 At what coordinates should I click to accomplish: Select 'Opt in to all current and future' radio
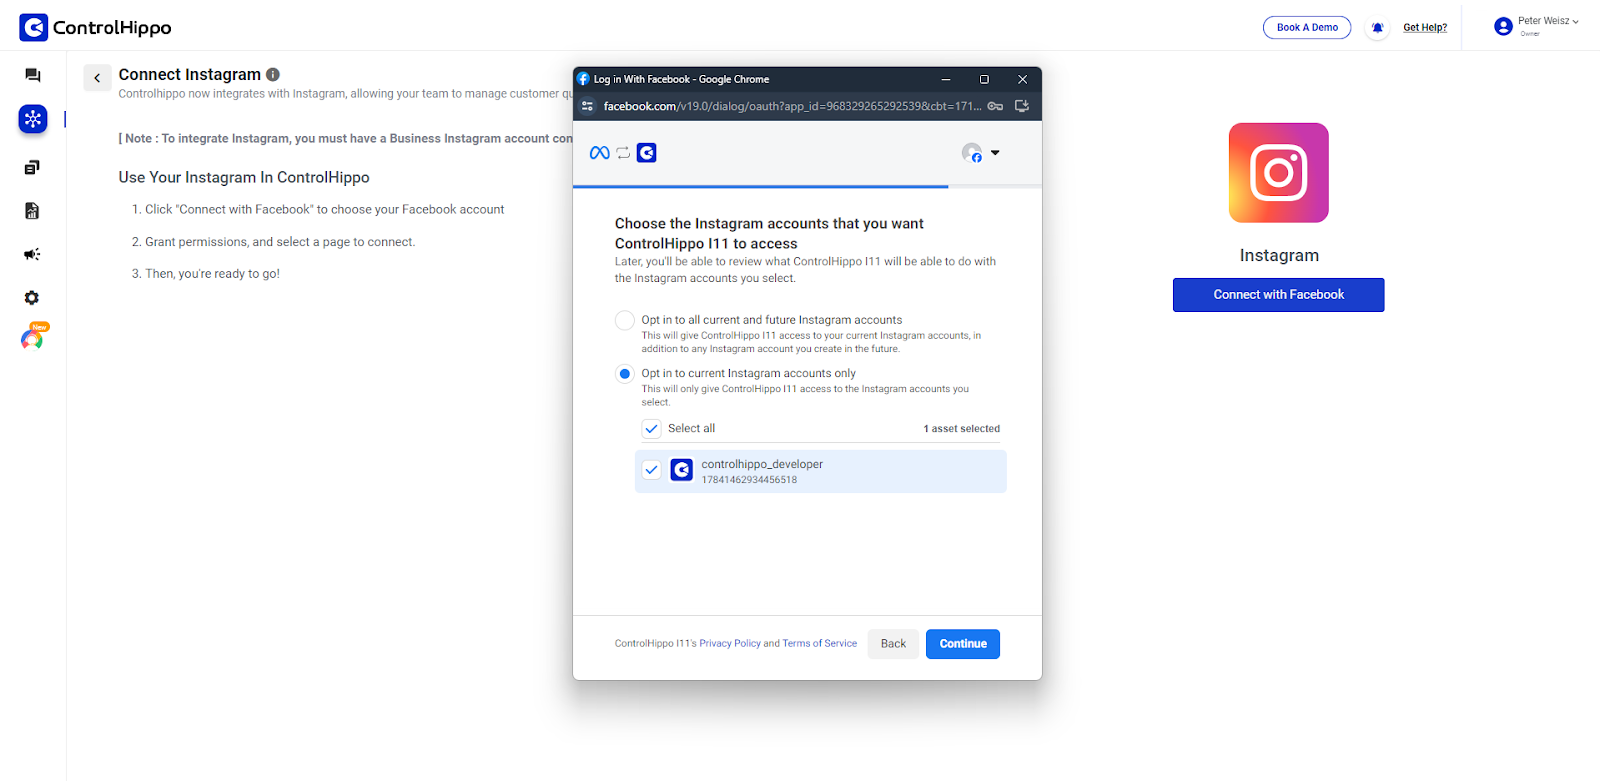pos(625,320)
